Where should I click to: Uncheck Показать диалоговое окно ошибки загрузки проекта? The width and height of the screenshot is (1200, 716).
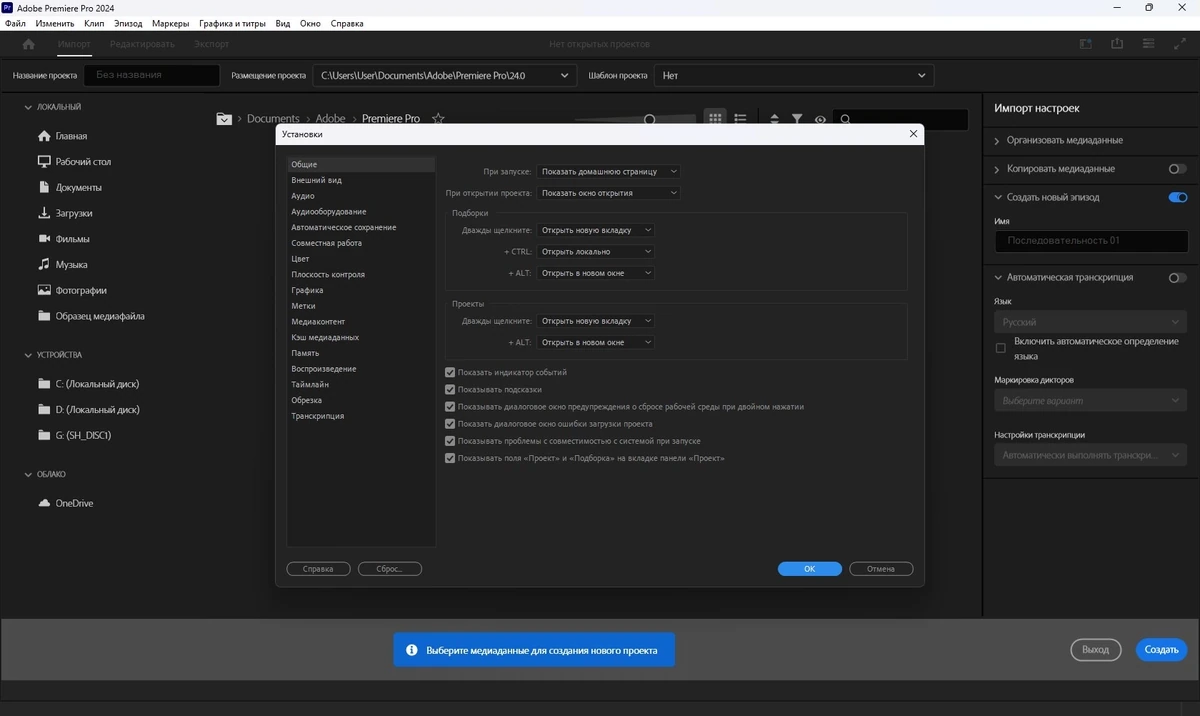click(x=450, y=424)
